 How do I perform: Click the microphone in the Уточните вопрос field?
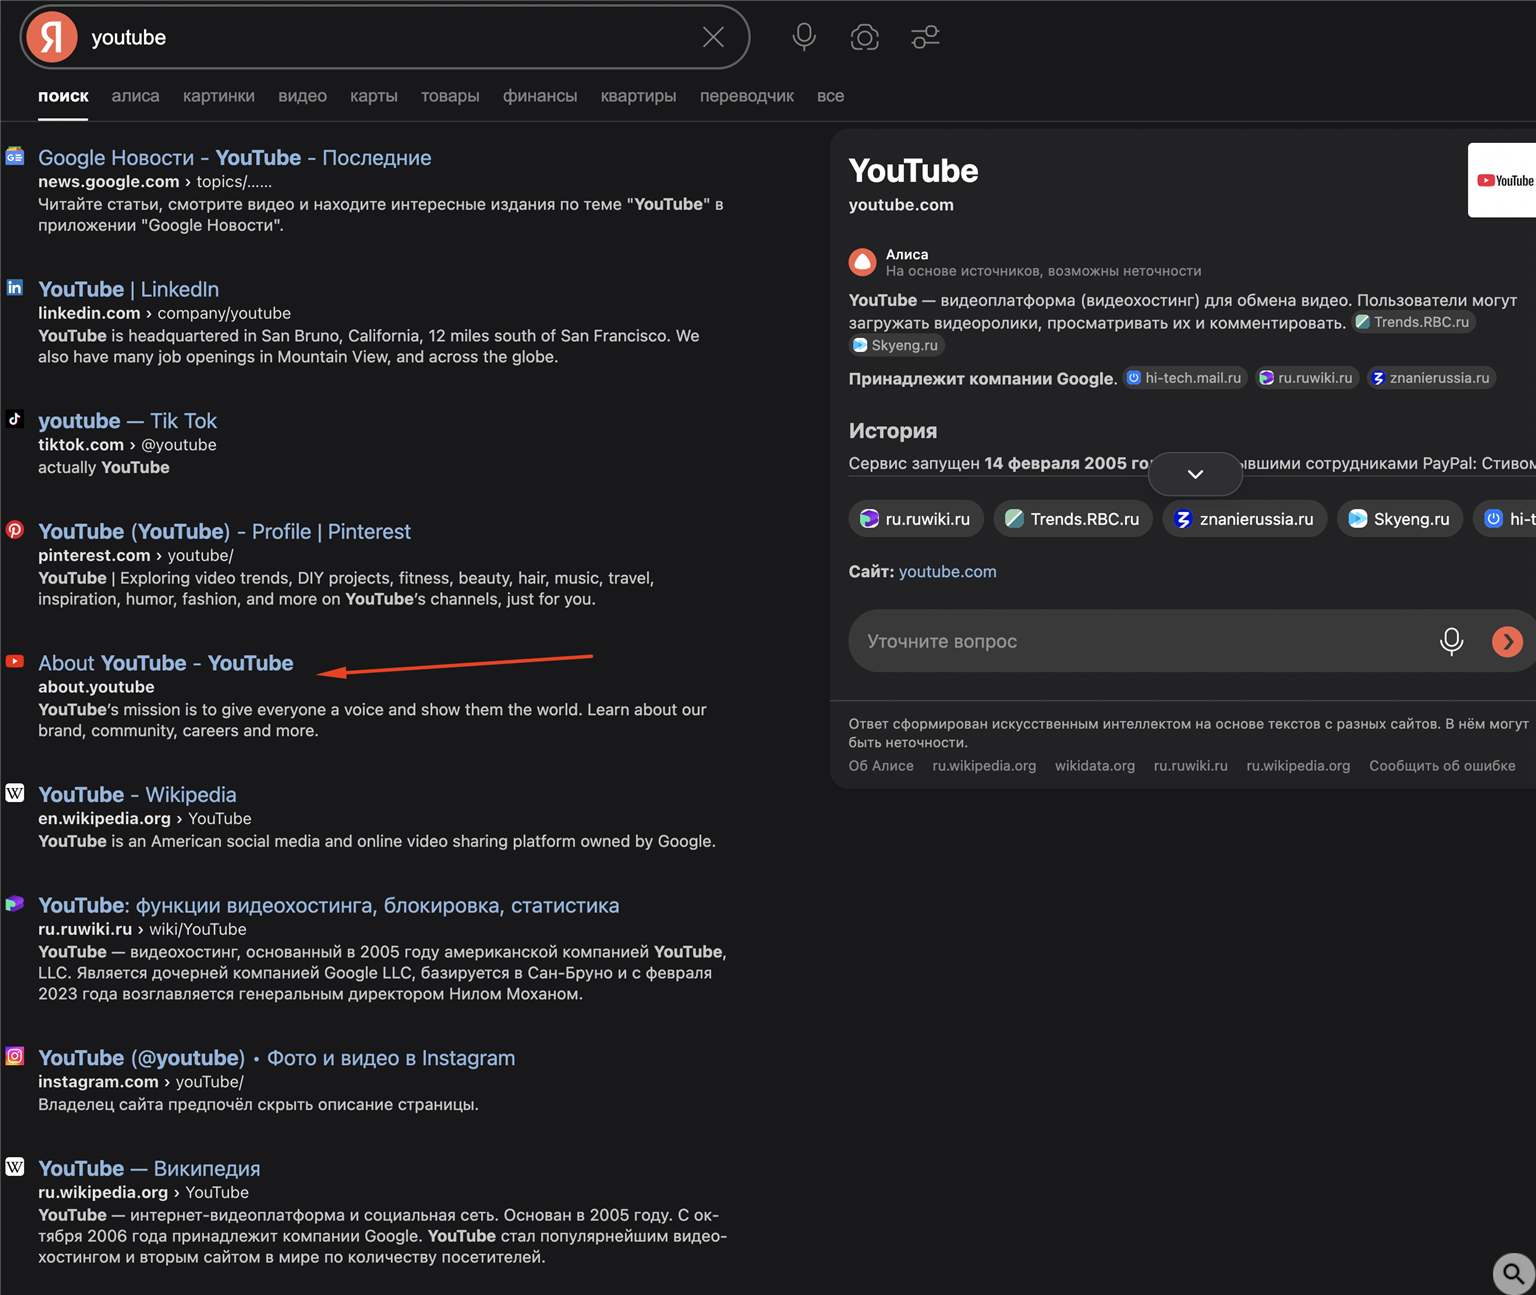(x=1451, y=641)
